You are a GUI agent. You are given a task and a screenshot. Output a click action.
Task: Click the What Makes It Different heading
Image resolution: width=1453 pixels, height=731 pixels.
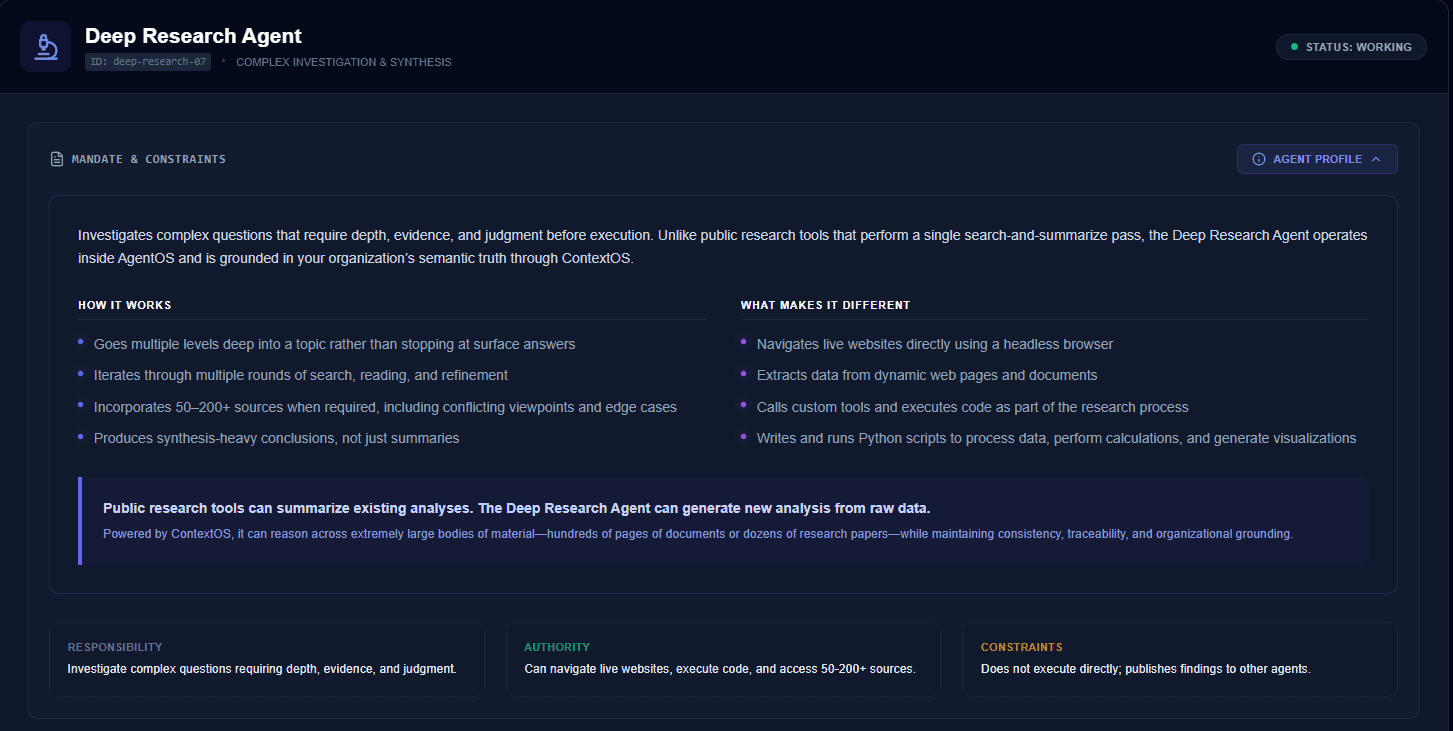tap(825, 305)
